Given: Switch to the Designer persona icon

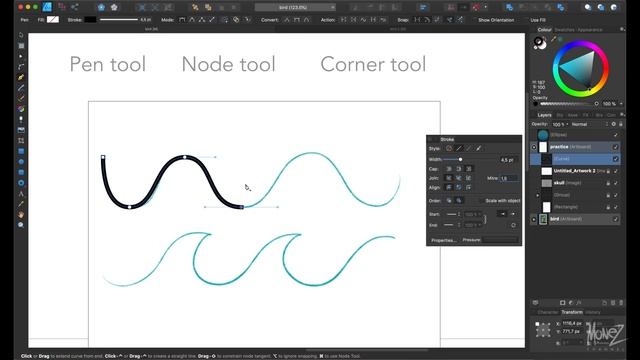Looking at the screenshot, I should [x=47, y=7].
